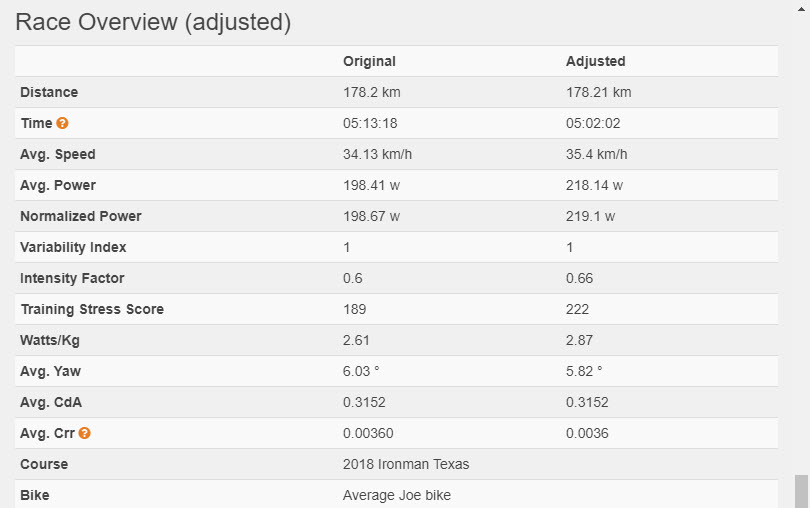Click the help icon next to Avg. Crr
Viewport: 810px width, 508px height.
[x=85, y=433]
